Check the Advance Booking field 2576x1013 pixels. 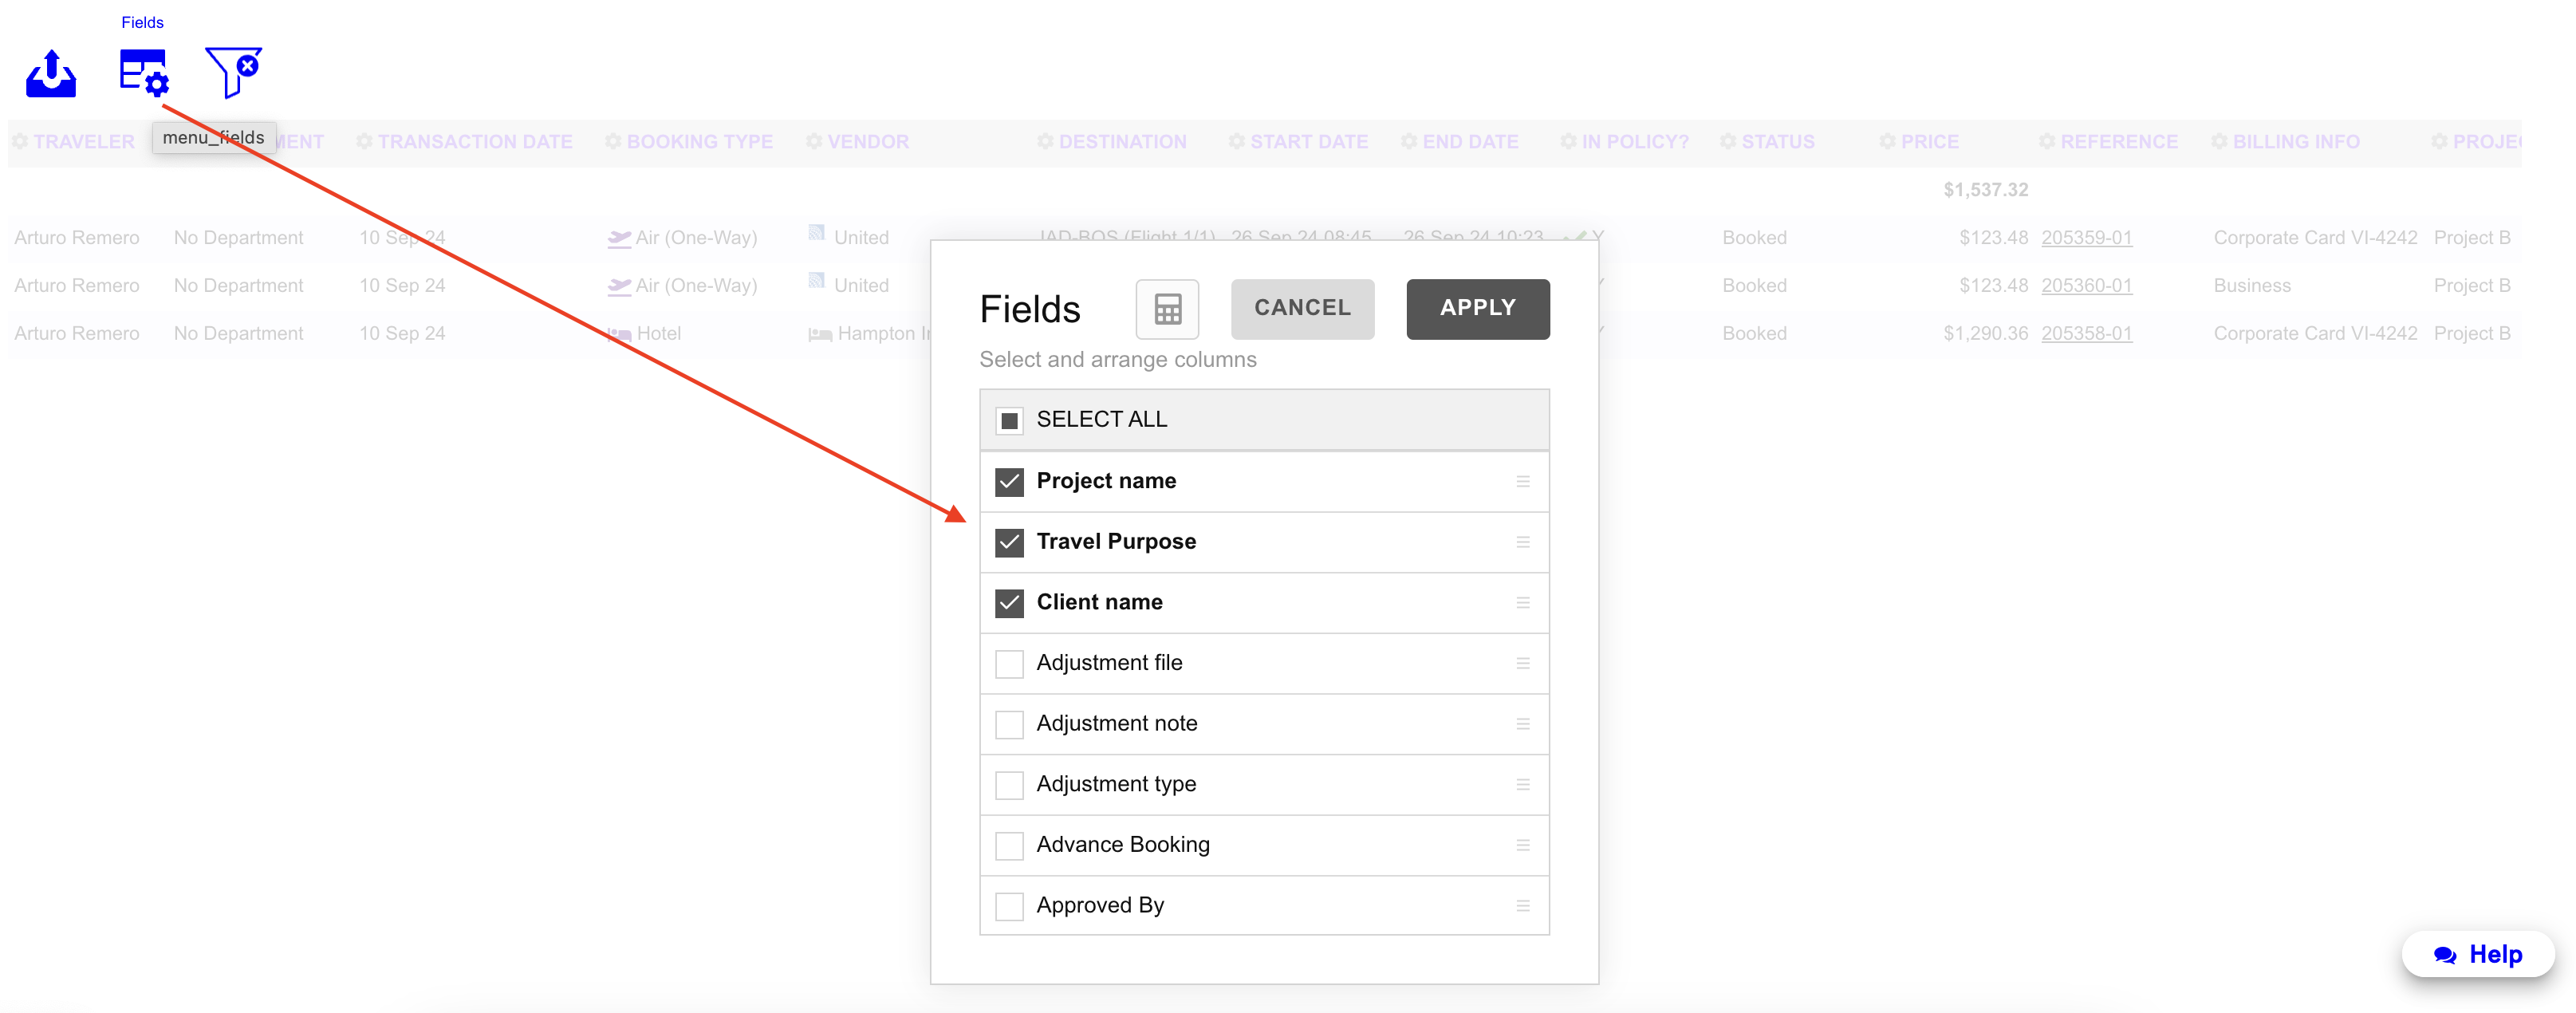pyautogui.click(x=1009, y=846)
